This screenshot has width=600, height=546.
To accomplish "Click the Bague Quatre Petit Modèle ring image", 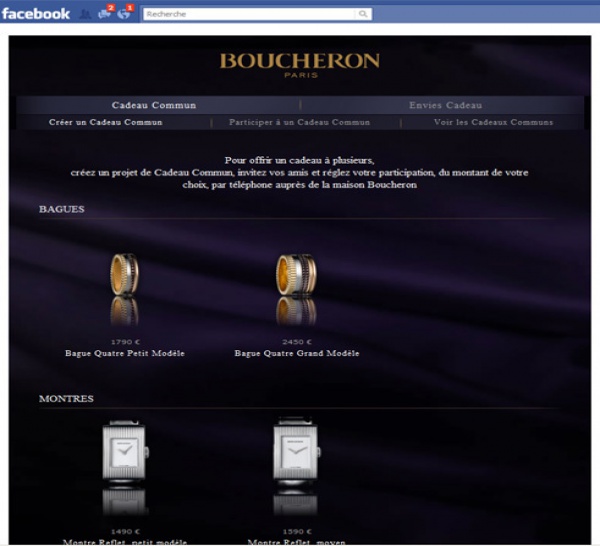I will (x=125, y=275).
